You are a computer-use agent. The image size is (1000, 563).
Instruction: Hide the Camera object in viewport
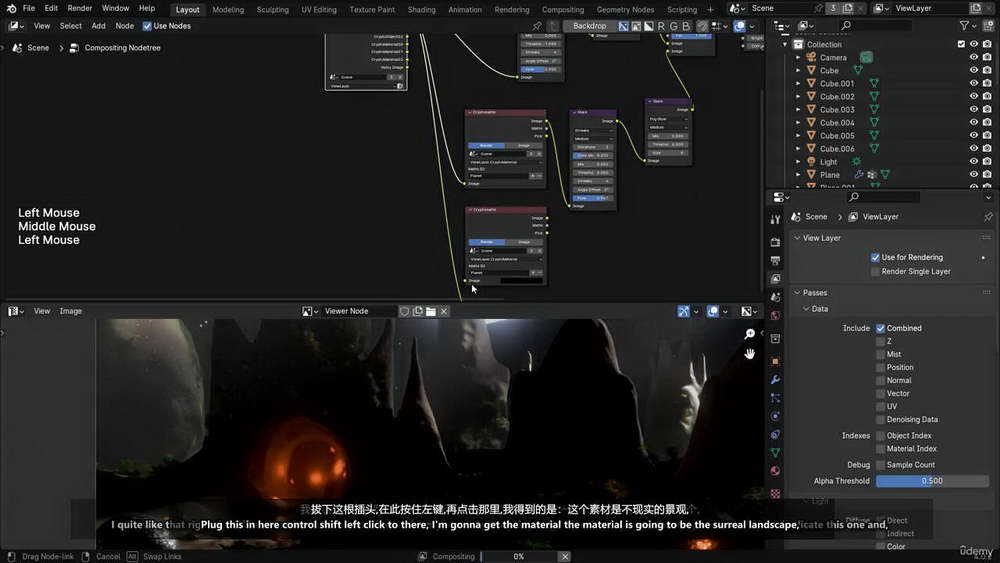tap(973, 57)
